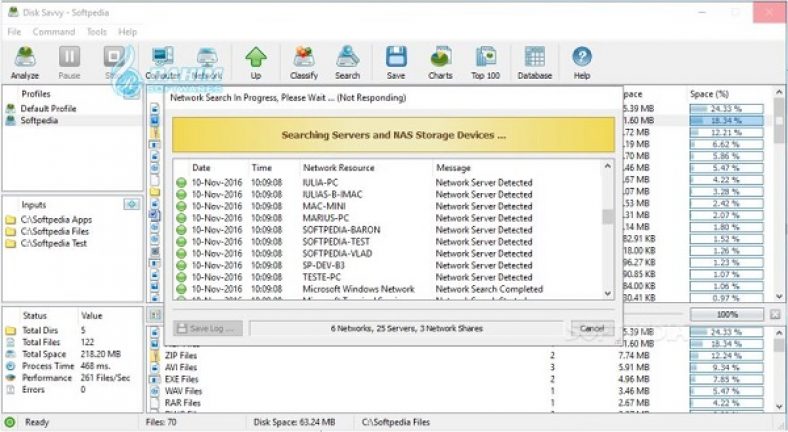
Task: Click the Pause toolbar icon
Action: click(x=69, y=62)
